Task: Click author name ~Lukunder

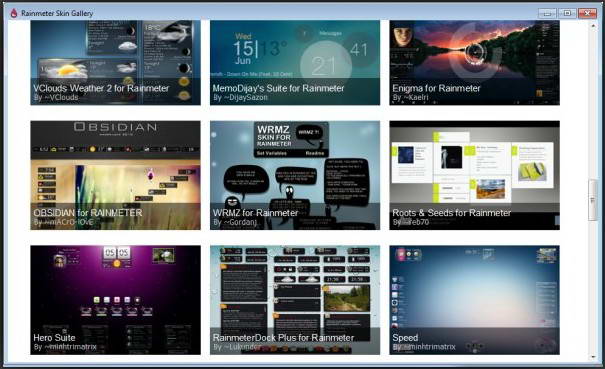Action: pos(242,347)
